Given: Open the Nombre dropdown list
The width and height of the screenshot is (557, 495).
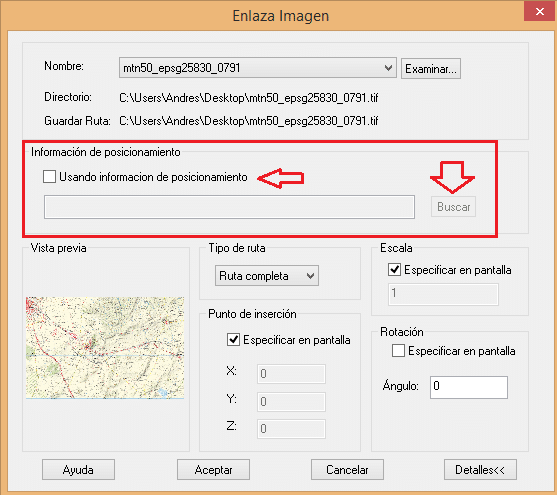Looking at the screenshot, I should coord(388,68).
